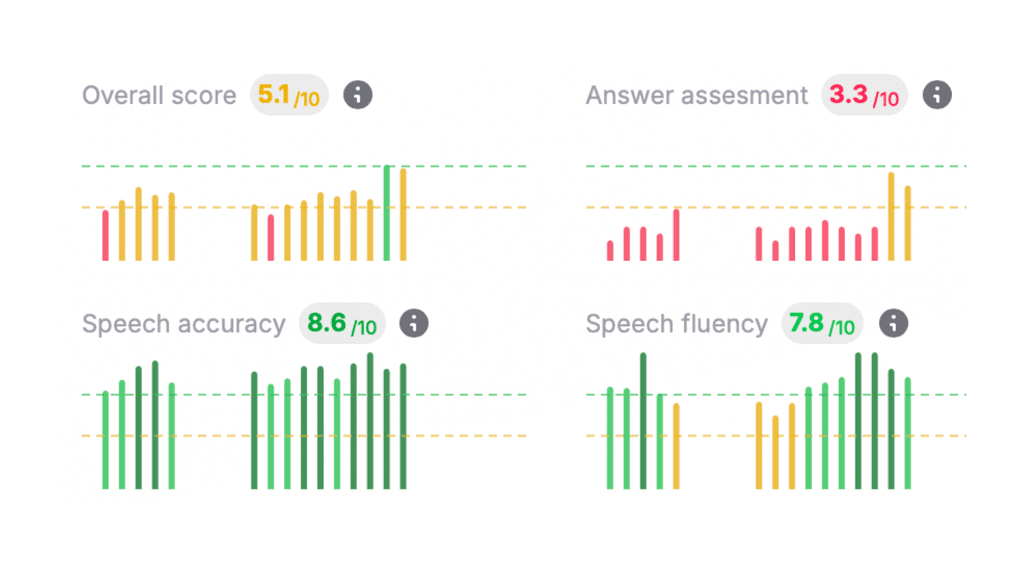
Task: Select the 8.6/10 speech accuracy badge
Action: click(342, 323)
